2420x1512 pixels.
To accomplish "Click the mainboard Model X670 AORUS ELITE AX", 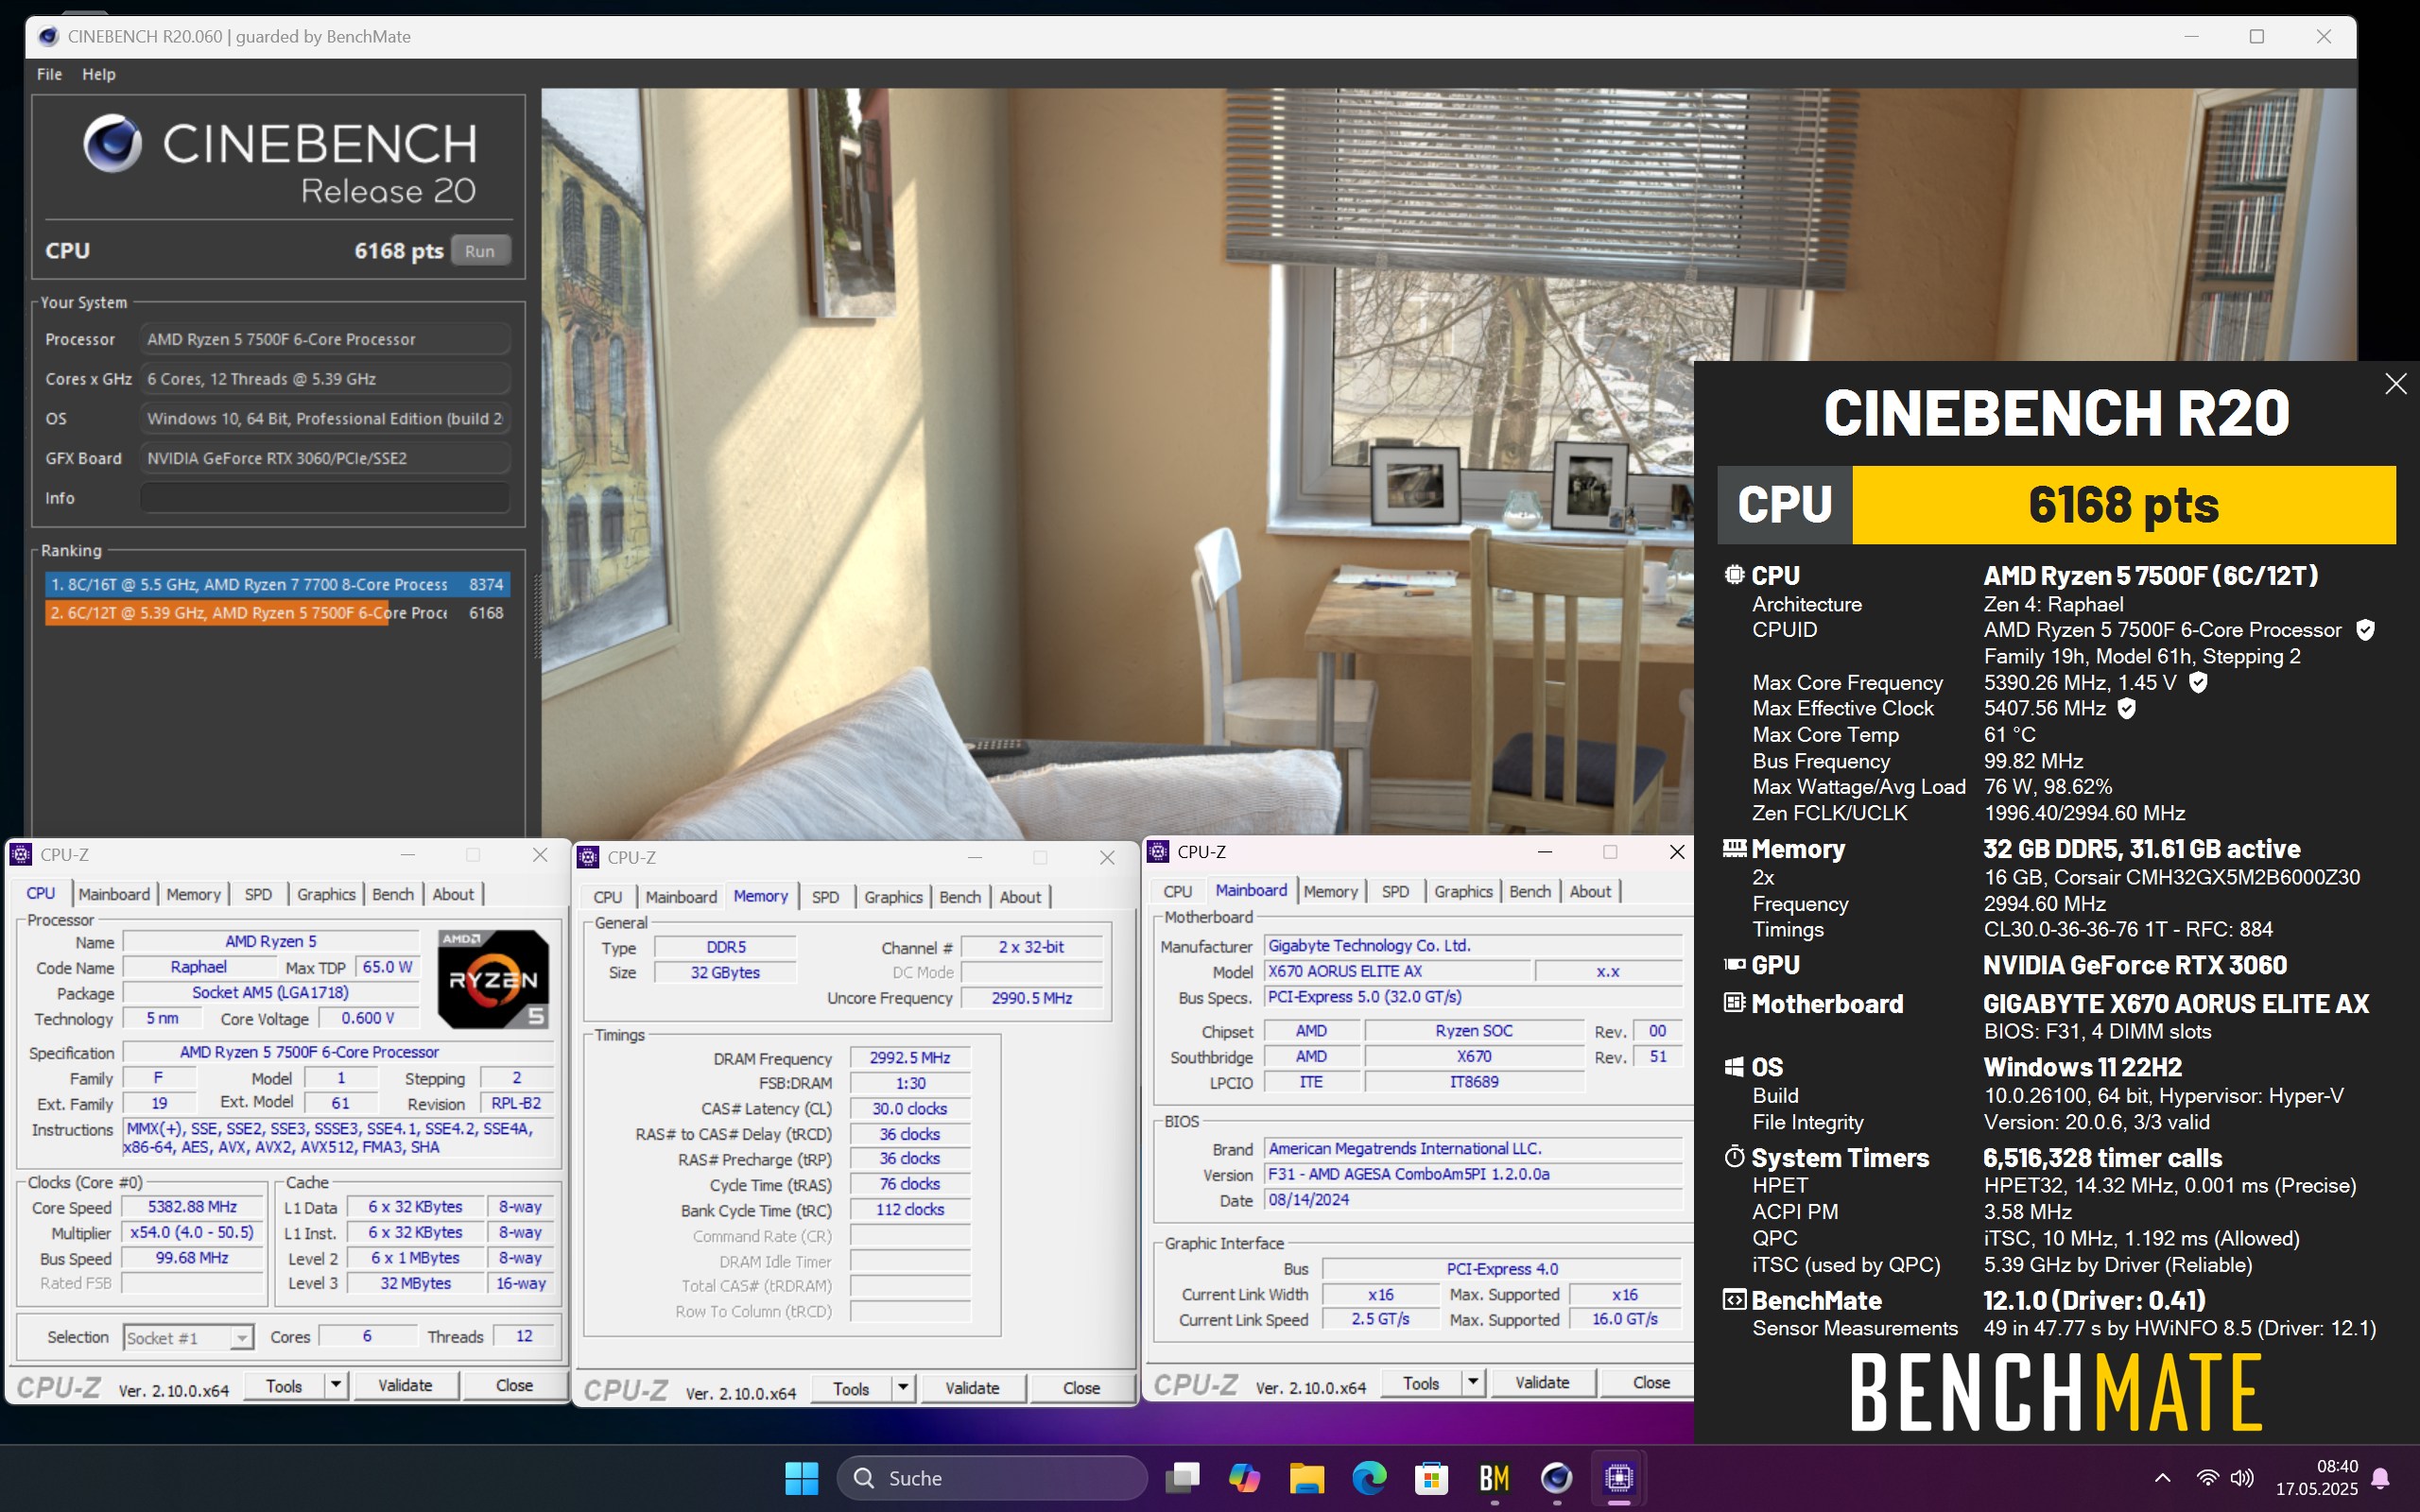I will click(1397, 971).
